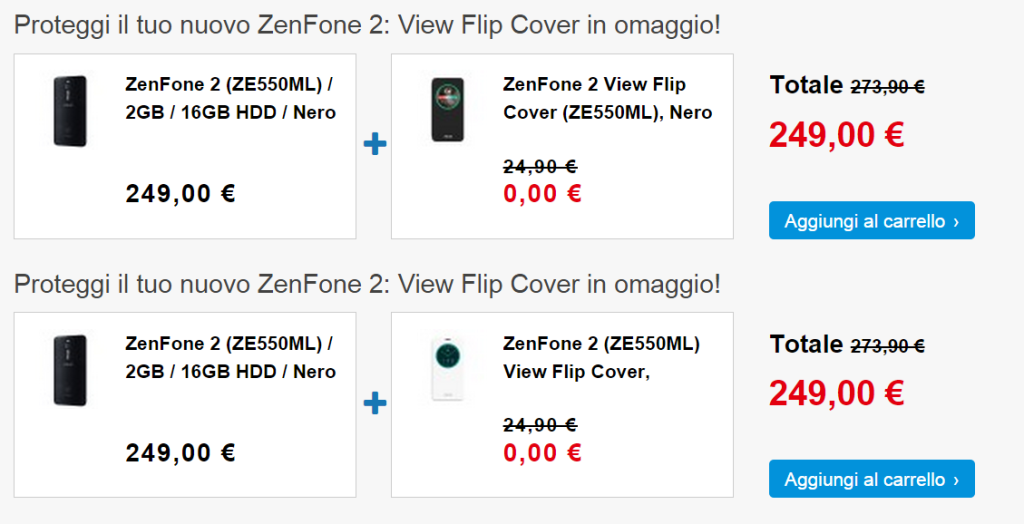Click the red 0,00 € price of the black cover
This screenshot has width=1024, height=524.
pyautogui.click(x=543, y=193)
